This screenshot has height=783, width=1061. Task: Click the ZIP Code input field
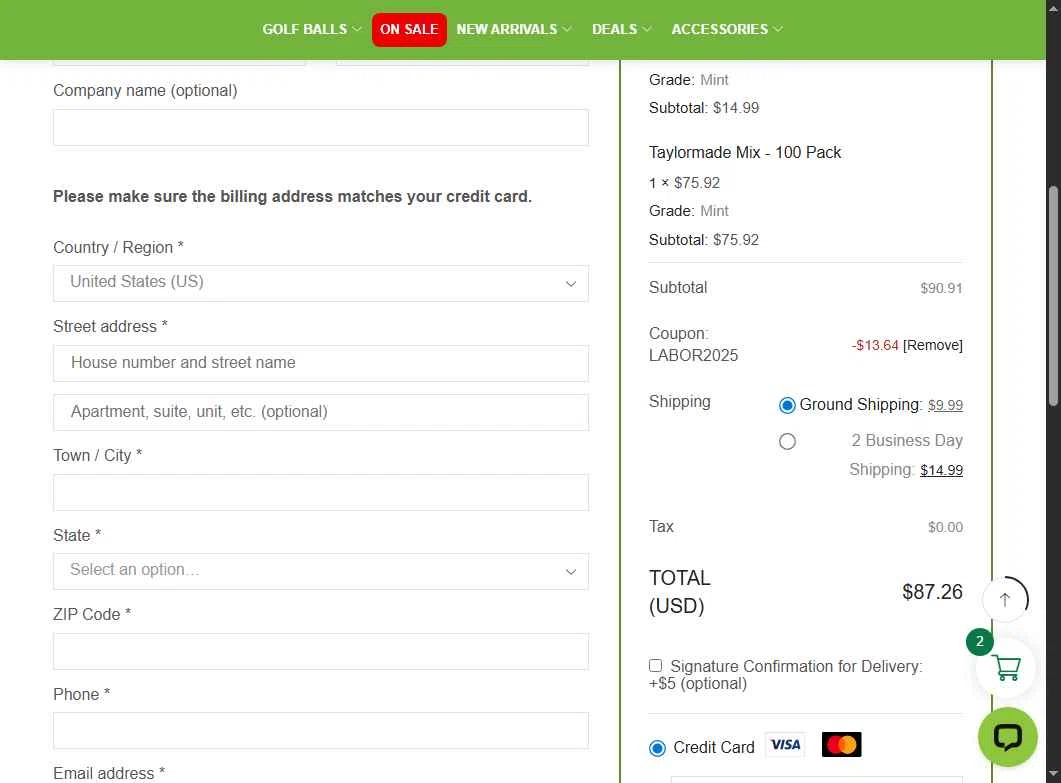[321, 651]
